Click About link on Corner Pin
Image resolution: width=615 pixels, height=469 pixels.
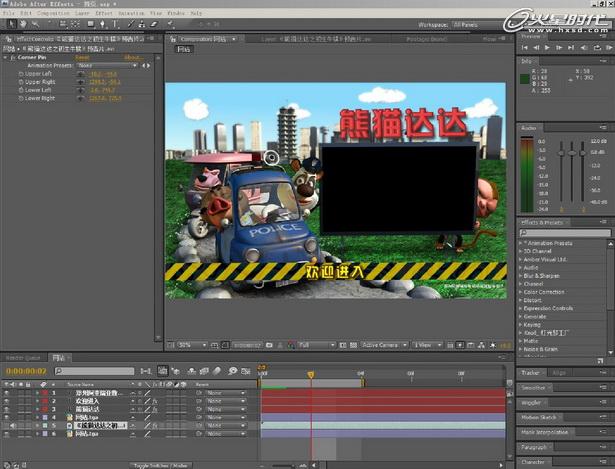coord(134,57)
